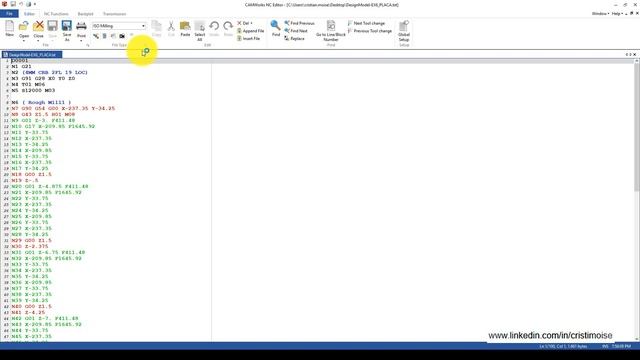Expand the Close button dropdown arrow
Viewport: 640px width, 360px height.
pos(38,41)
